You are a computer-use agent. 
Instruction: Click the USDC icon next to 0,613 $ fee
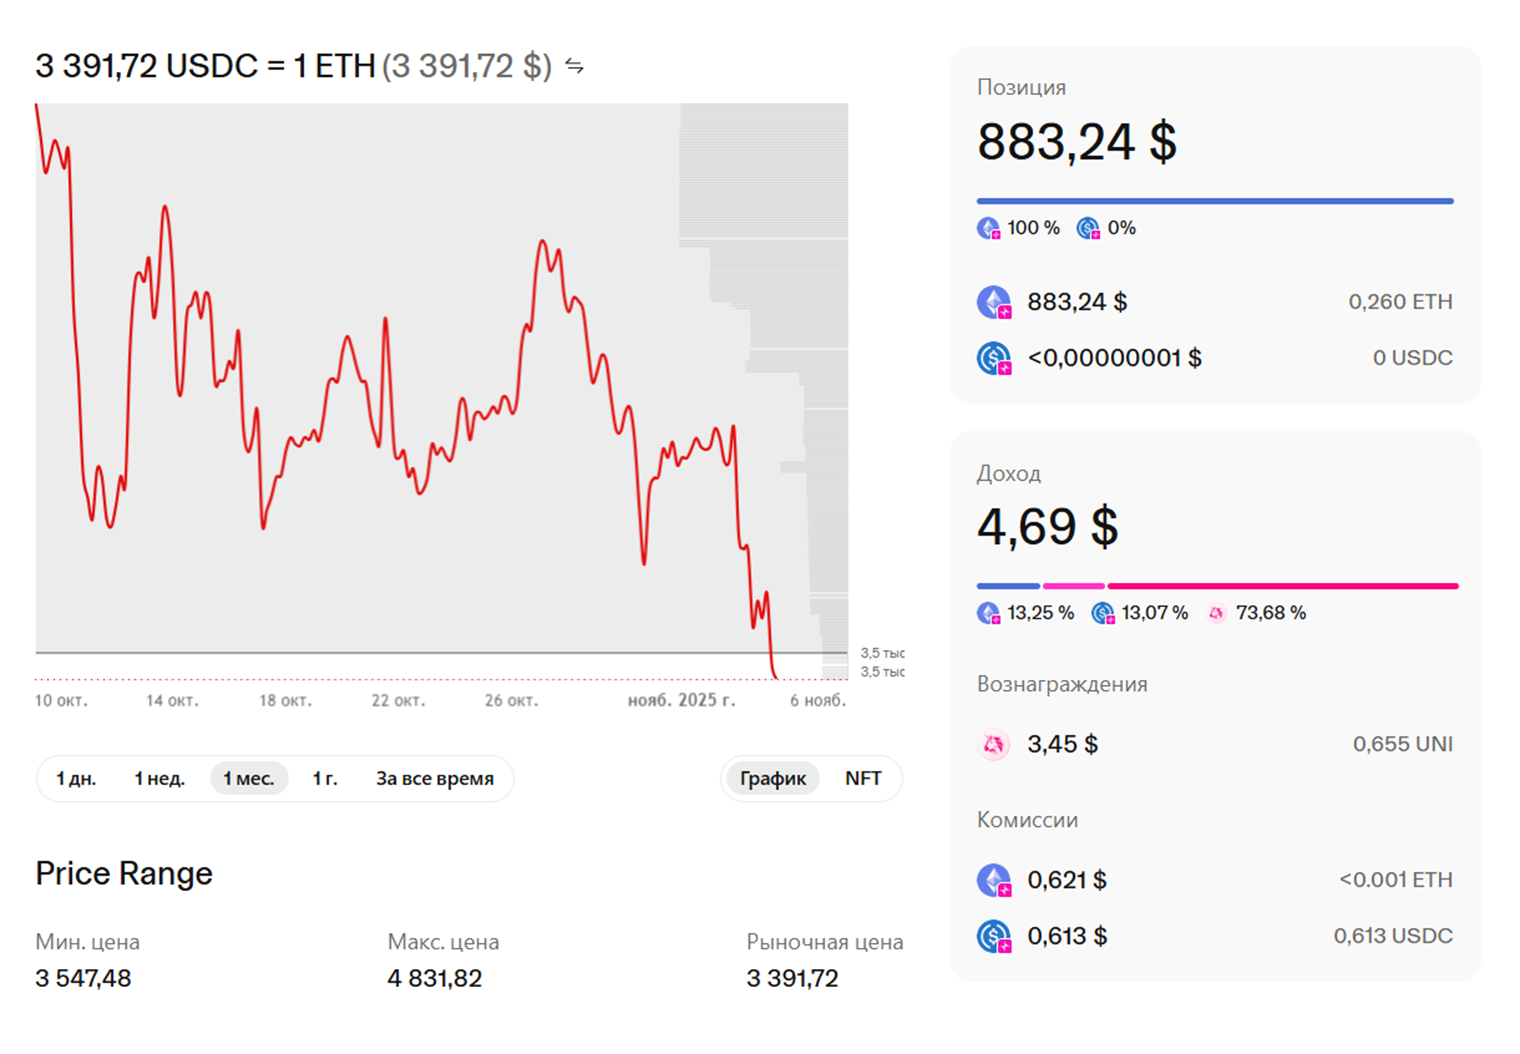pyautogui.click(x=994, y=936)
